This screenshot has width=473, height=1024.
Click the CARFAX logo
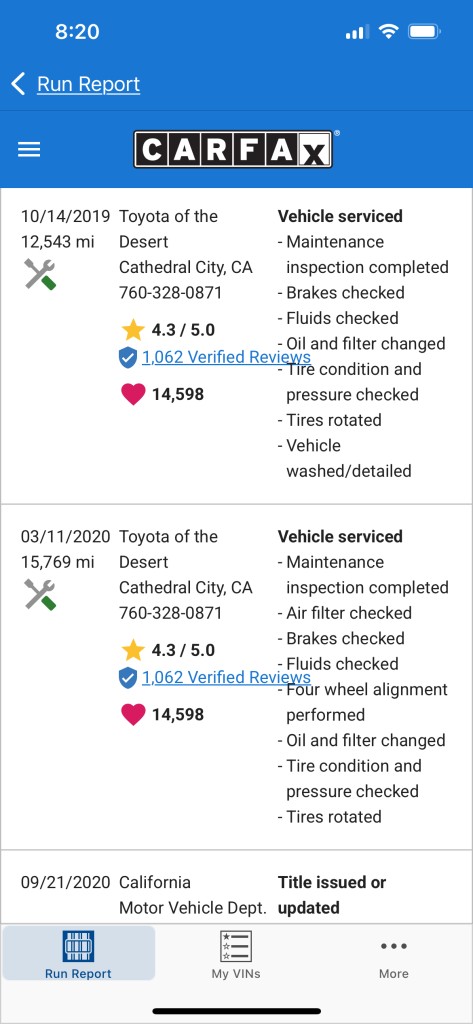(x=233, y=150)
